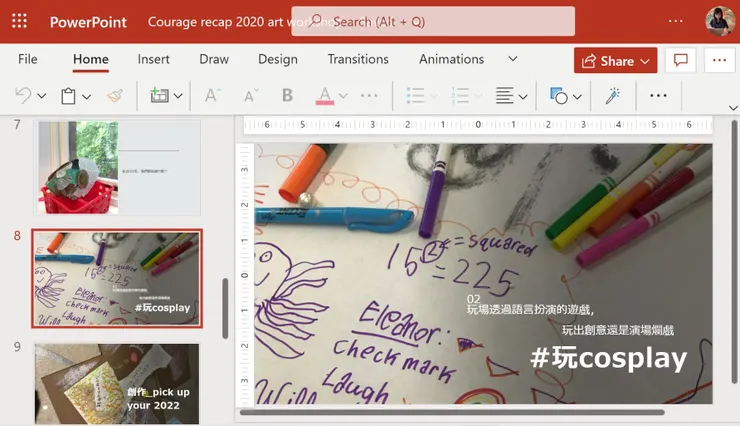This screenshot has height=426, width=740.
Task: Expand the numbering style dropdown
Action: click(x=478, y=96)
